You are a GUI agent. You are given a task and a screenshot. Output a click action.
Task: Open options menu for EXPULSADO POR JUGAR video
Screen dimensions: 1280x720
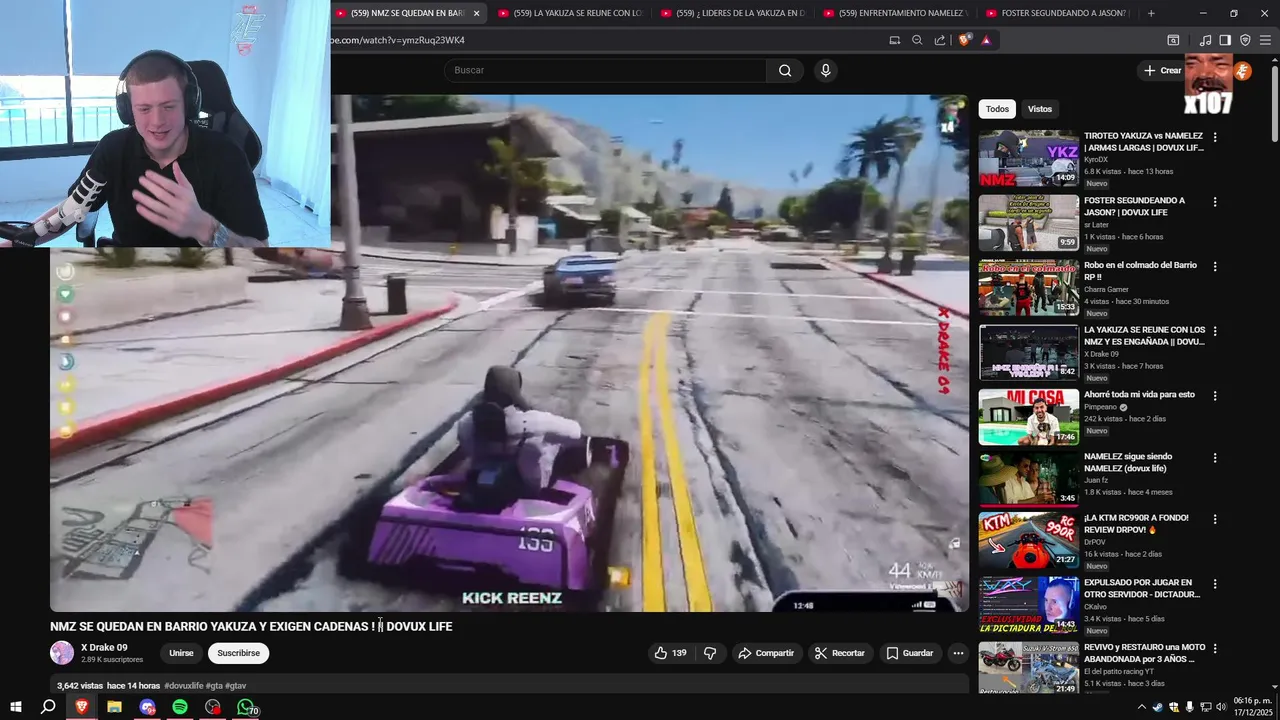click(x=1215, y=584)
